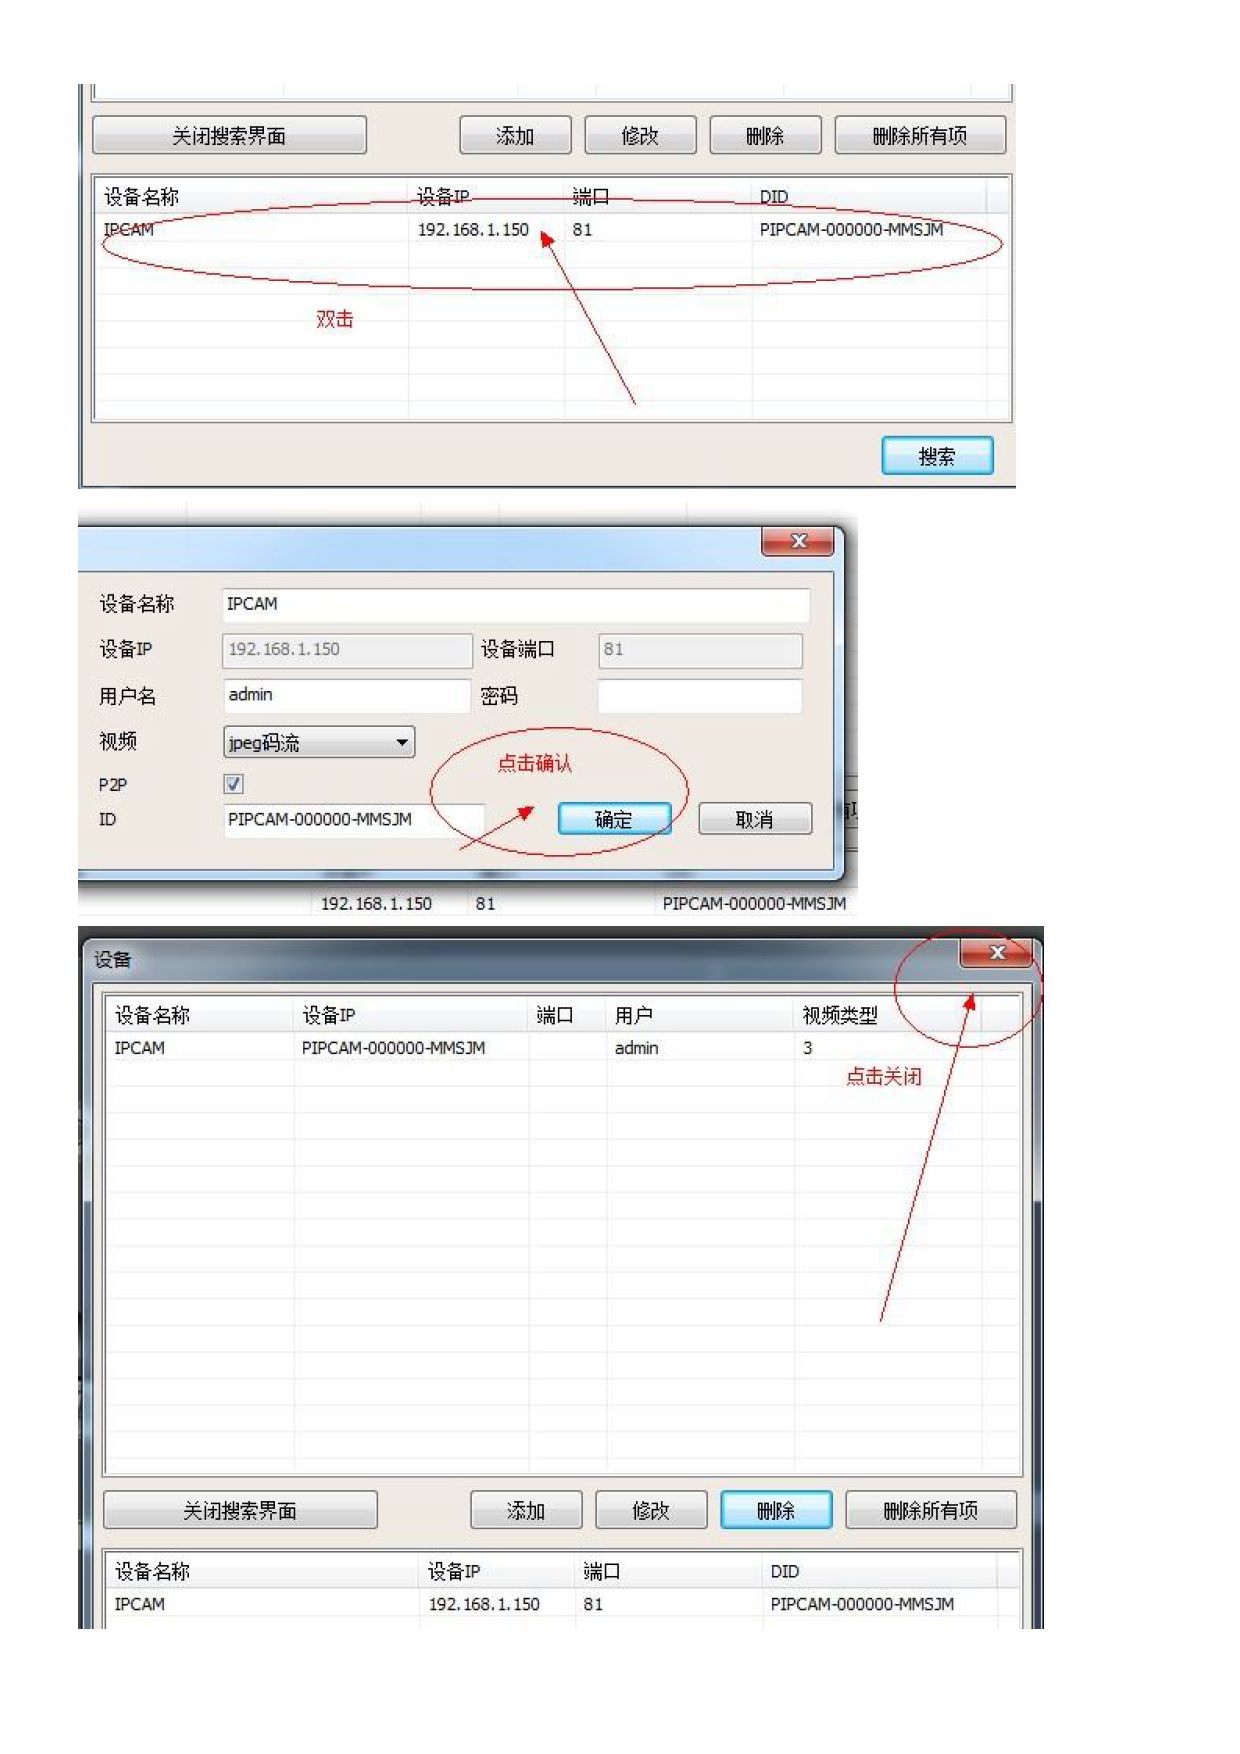This screenshot has width=1240, height=1754.
Task: Toggle the P2P checkbox
Action: point(234,784)
